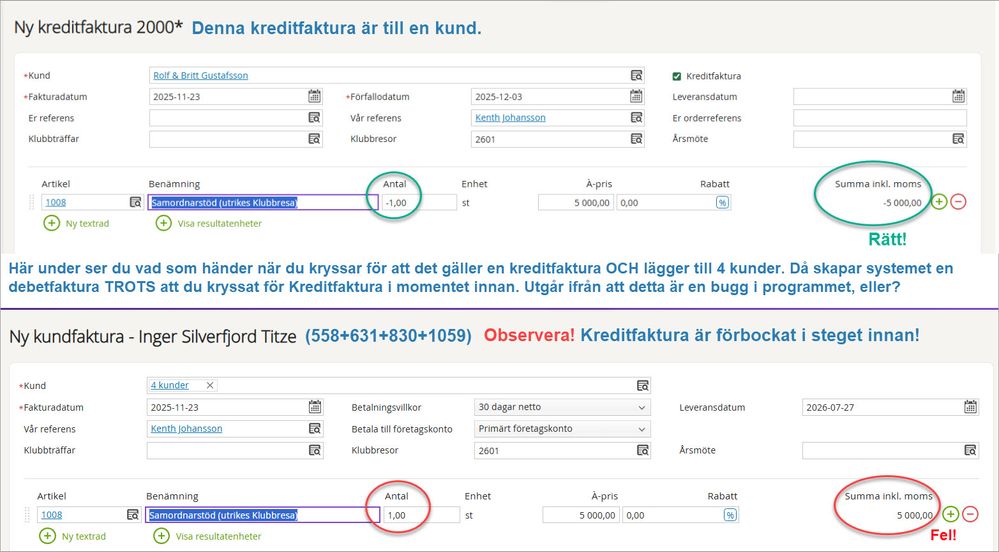The height and width of the screenshot is (552, 999).
Task: Remove the 4 kunder selection with X
Action: 210,385
